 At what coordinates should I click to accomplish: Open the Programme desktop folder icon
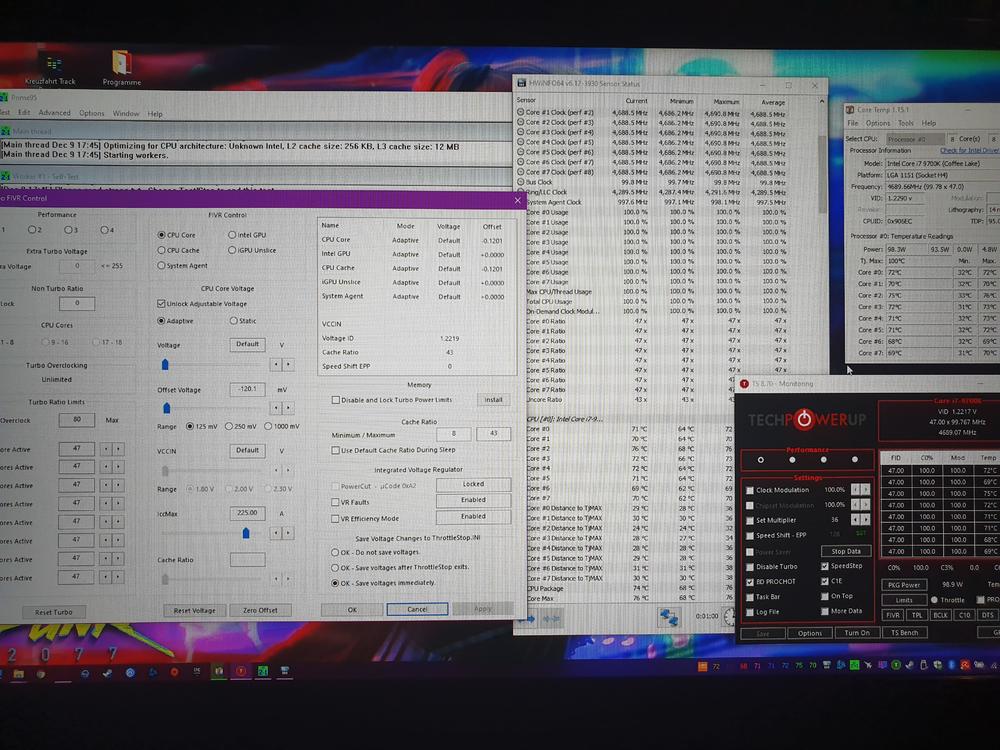[121, 63]
